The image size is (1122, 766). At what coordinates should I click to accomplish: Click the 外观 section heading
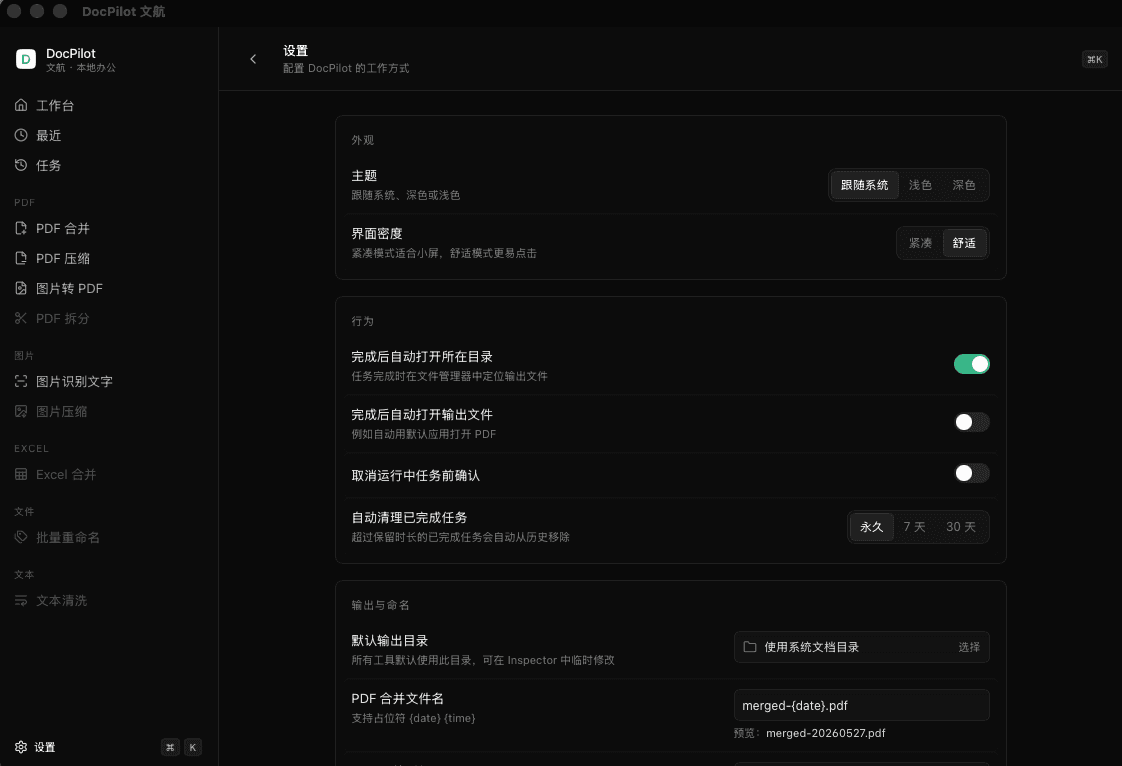363,140
